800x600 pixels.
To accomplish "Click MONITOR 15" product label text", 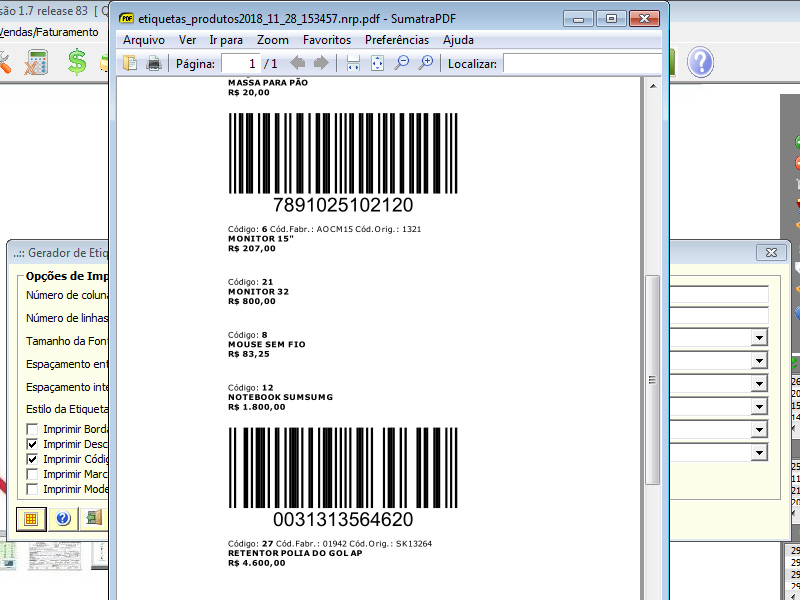I will click(261, 239).
